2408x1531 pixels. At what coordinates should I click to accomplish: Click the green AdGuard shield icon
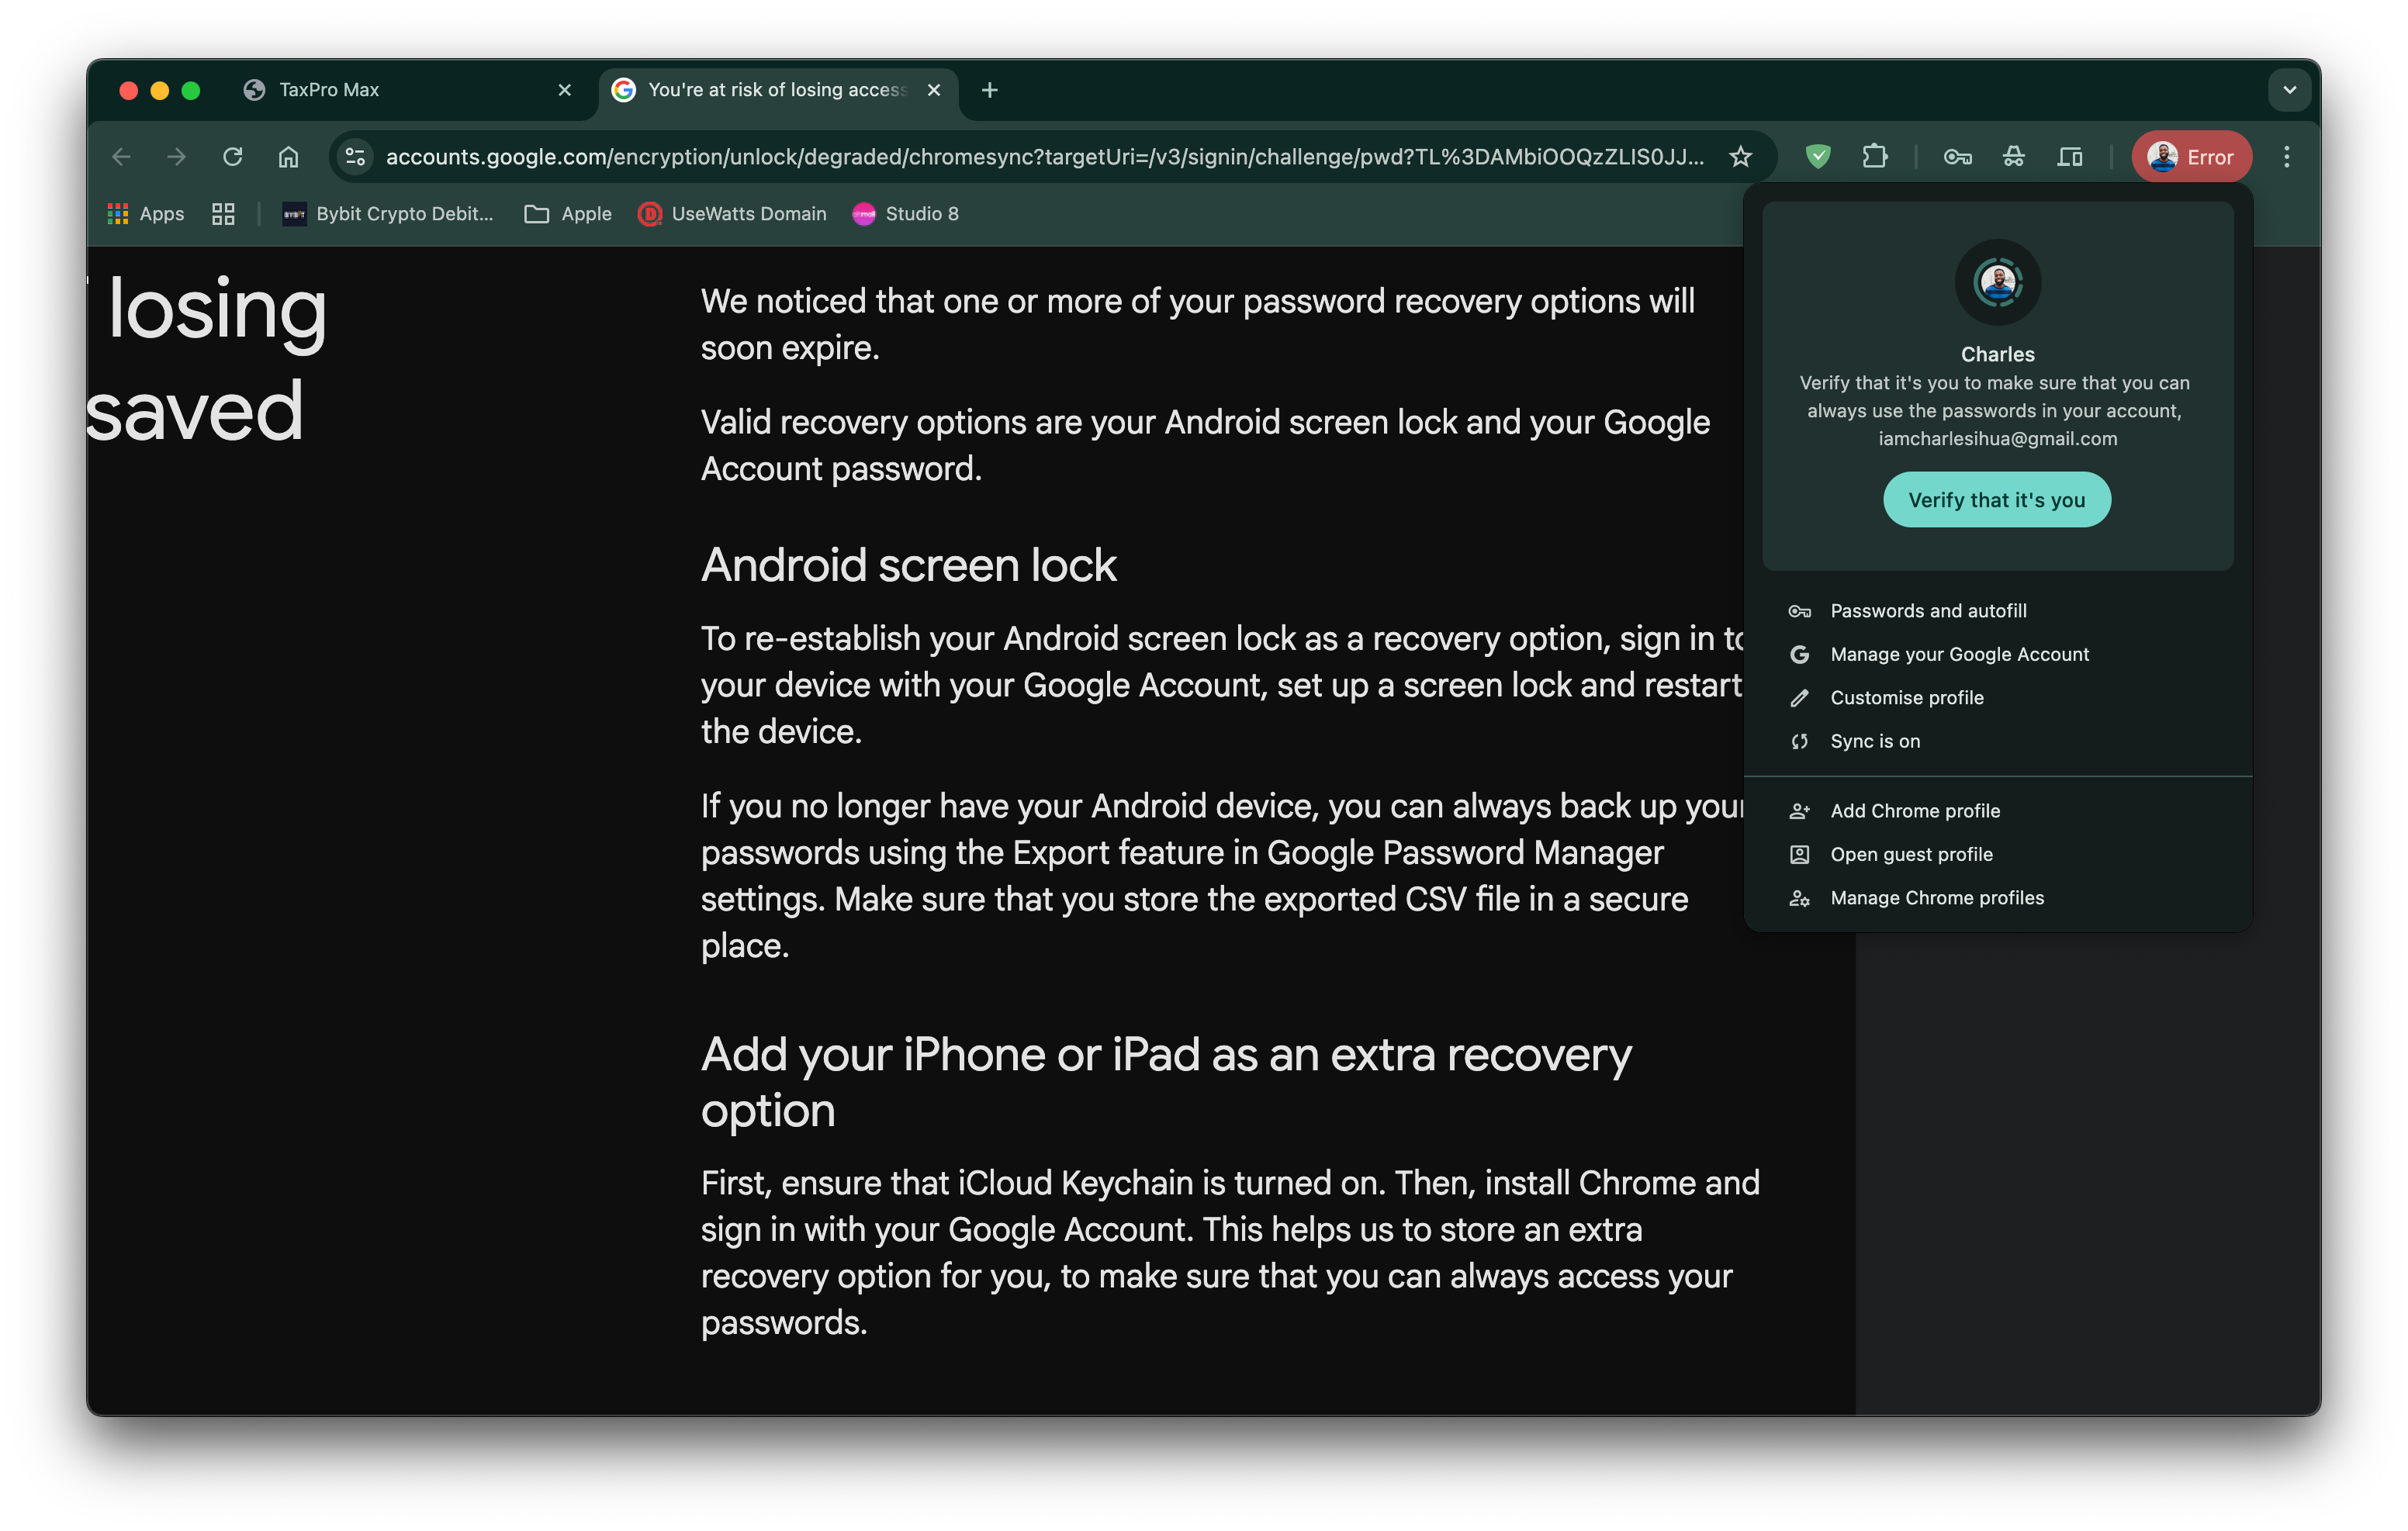[x=1817, y=157]
